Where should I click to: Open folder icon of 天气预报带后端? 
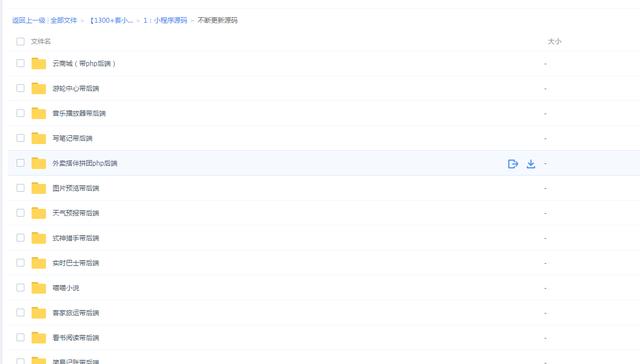[39, 213]
